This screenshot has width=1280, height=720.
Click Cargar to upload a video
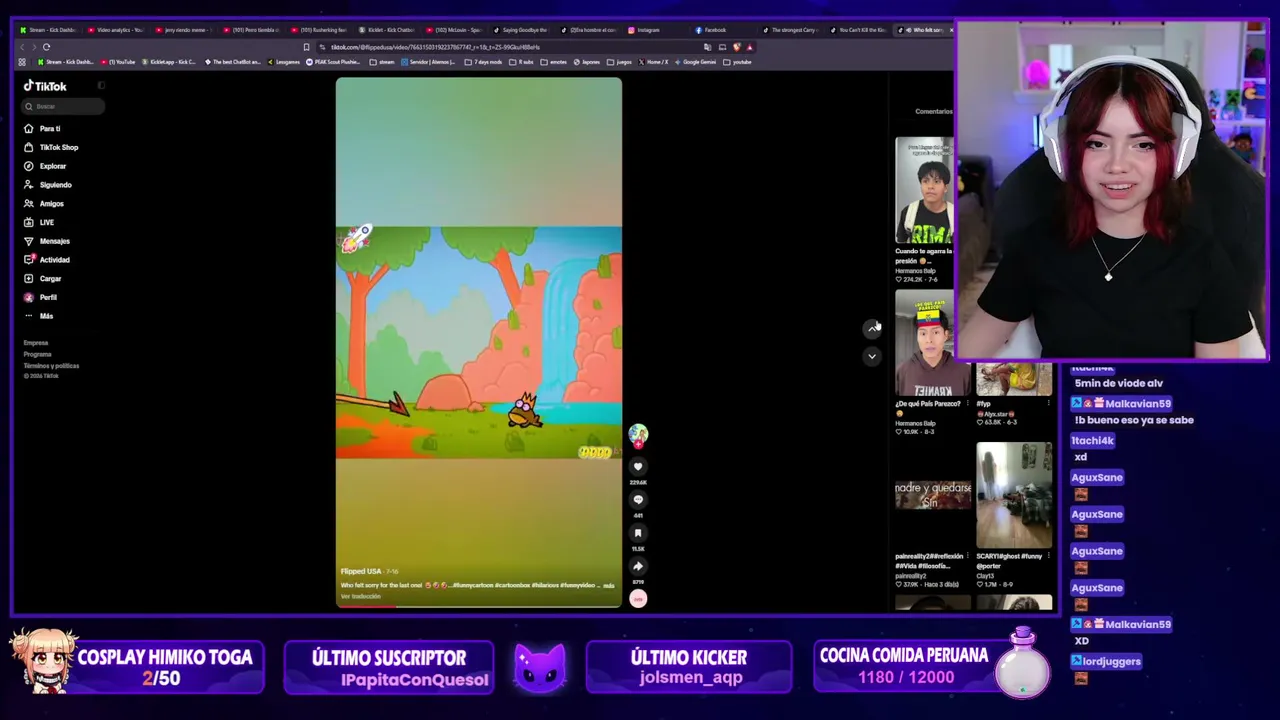(43, 279)
